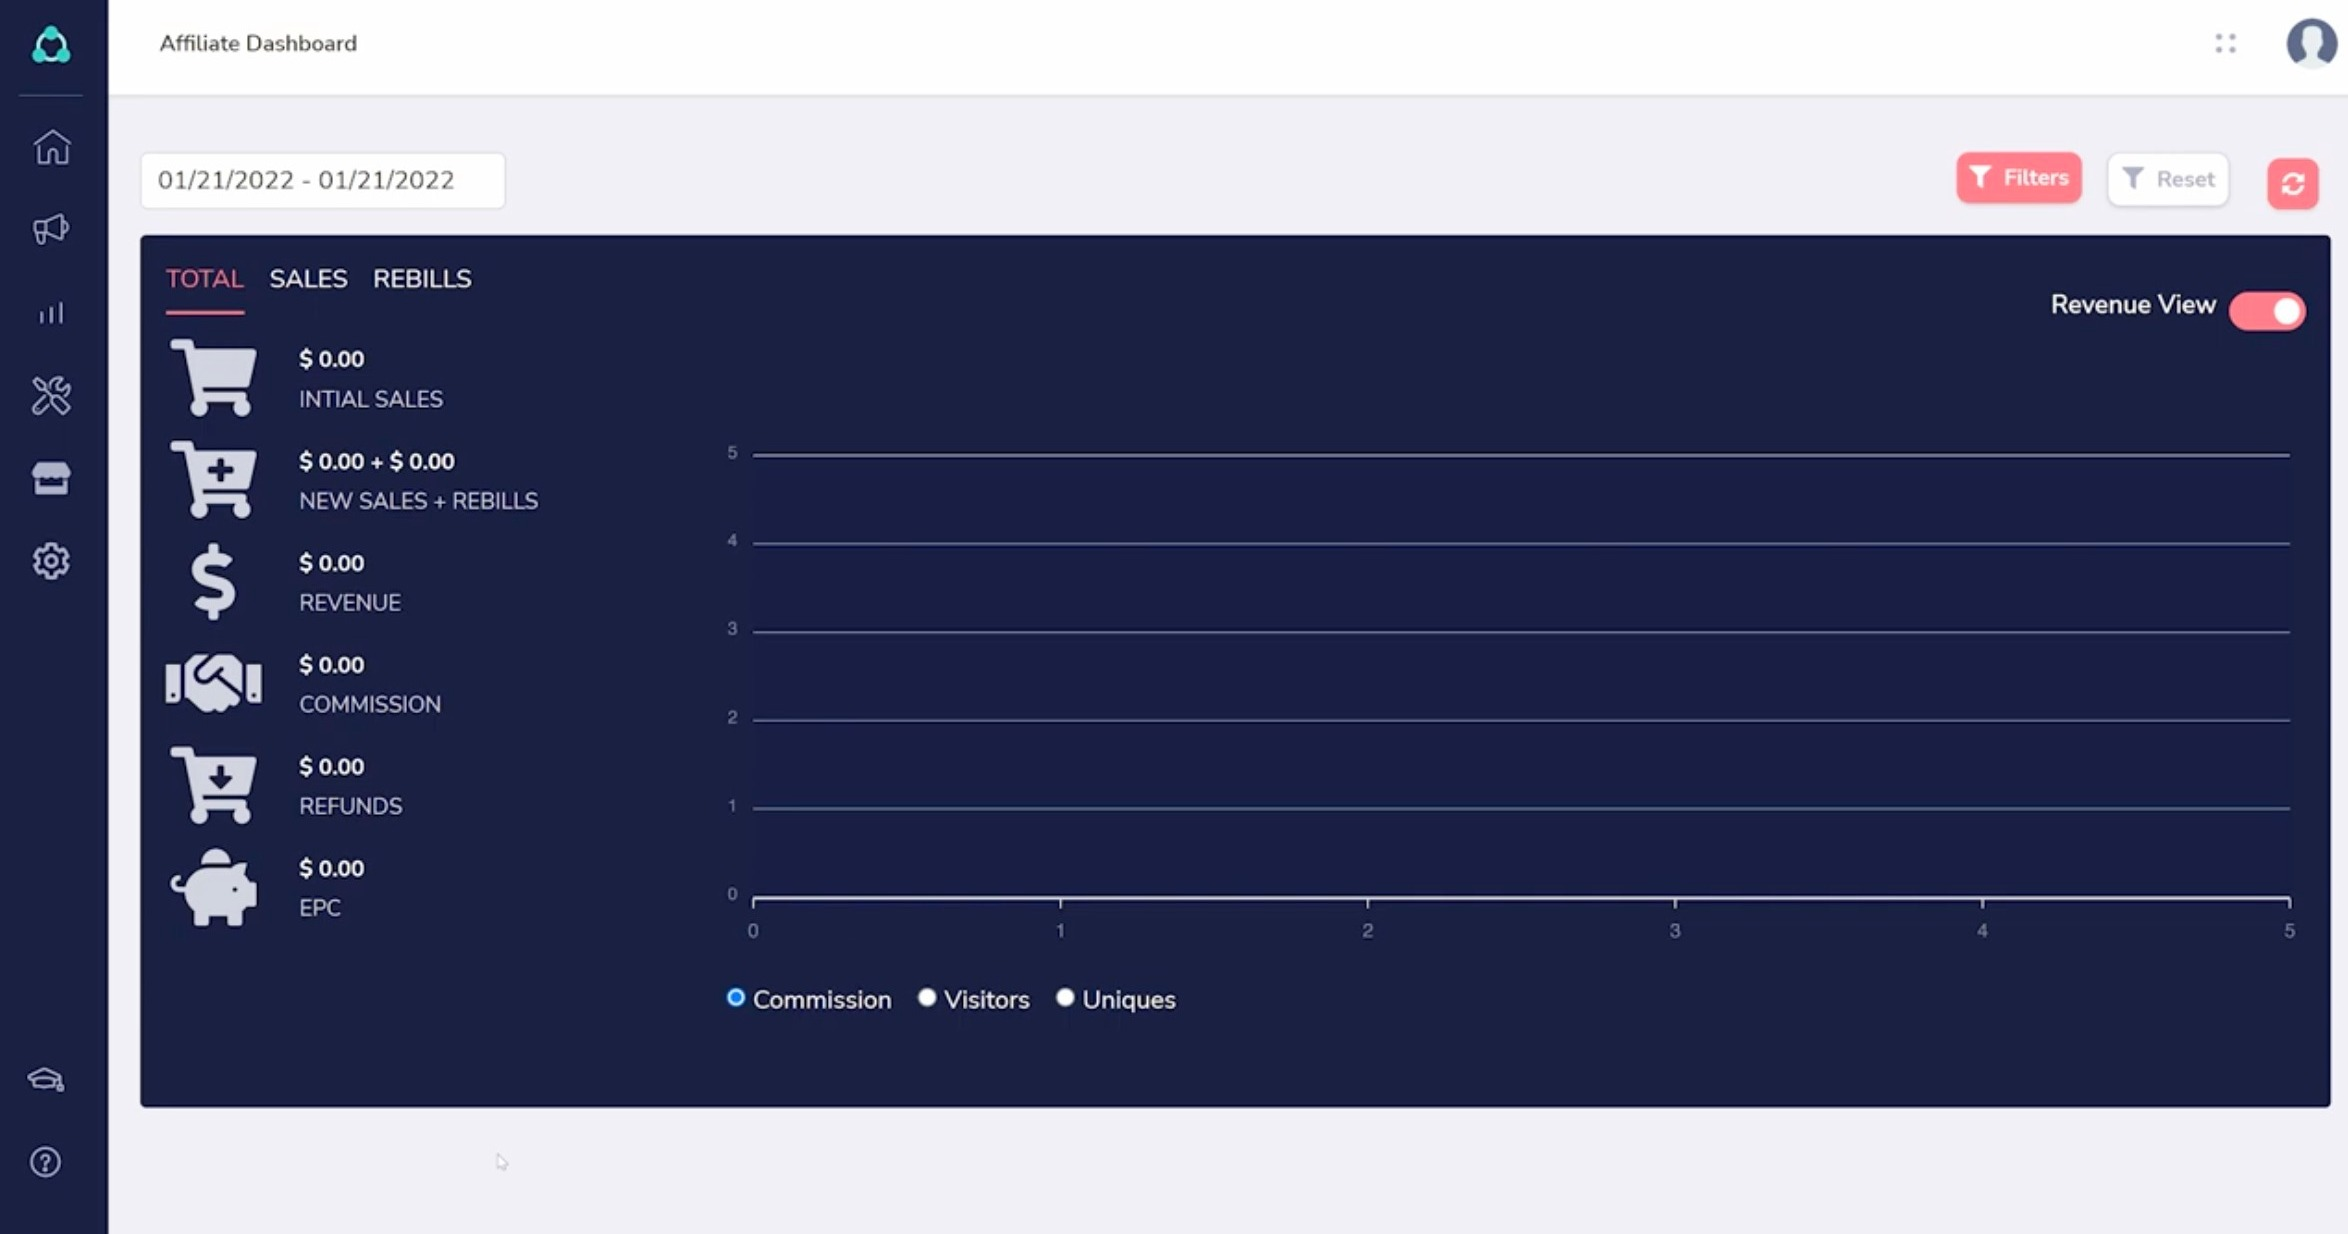Select the Uniques radio button
The image size is (2348, 1234).
click(x=1065, y=998)
